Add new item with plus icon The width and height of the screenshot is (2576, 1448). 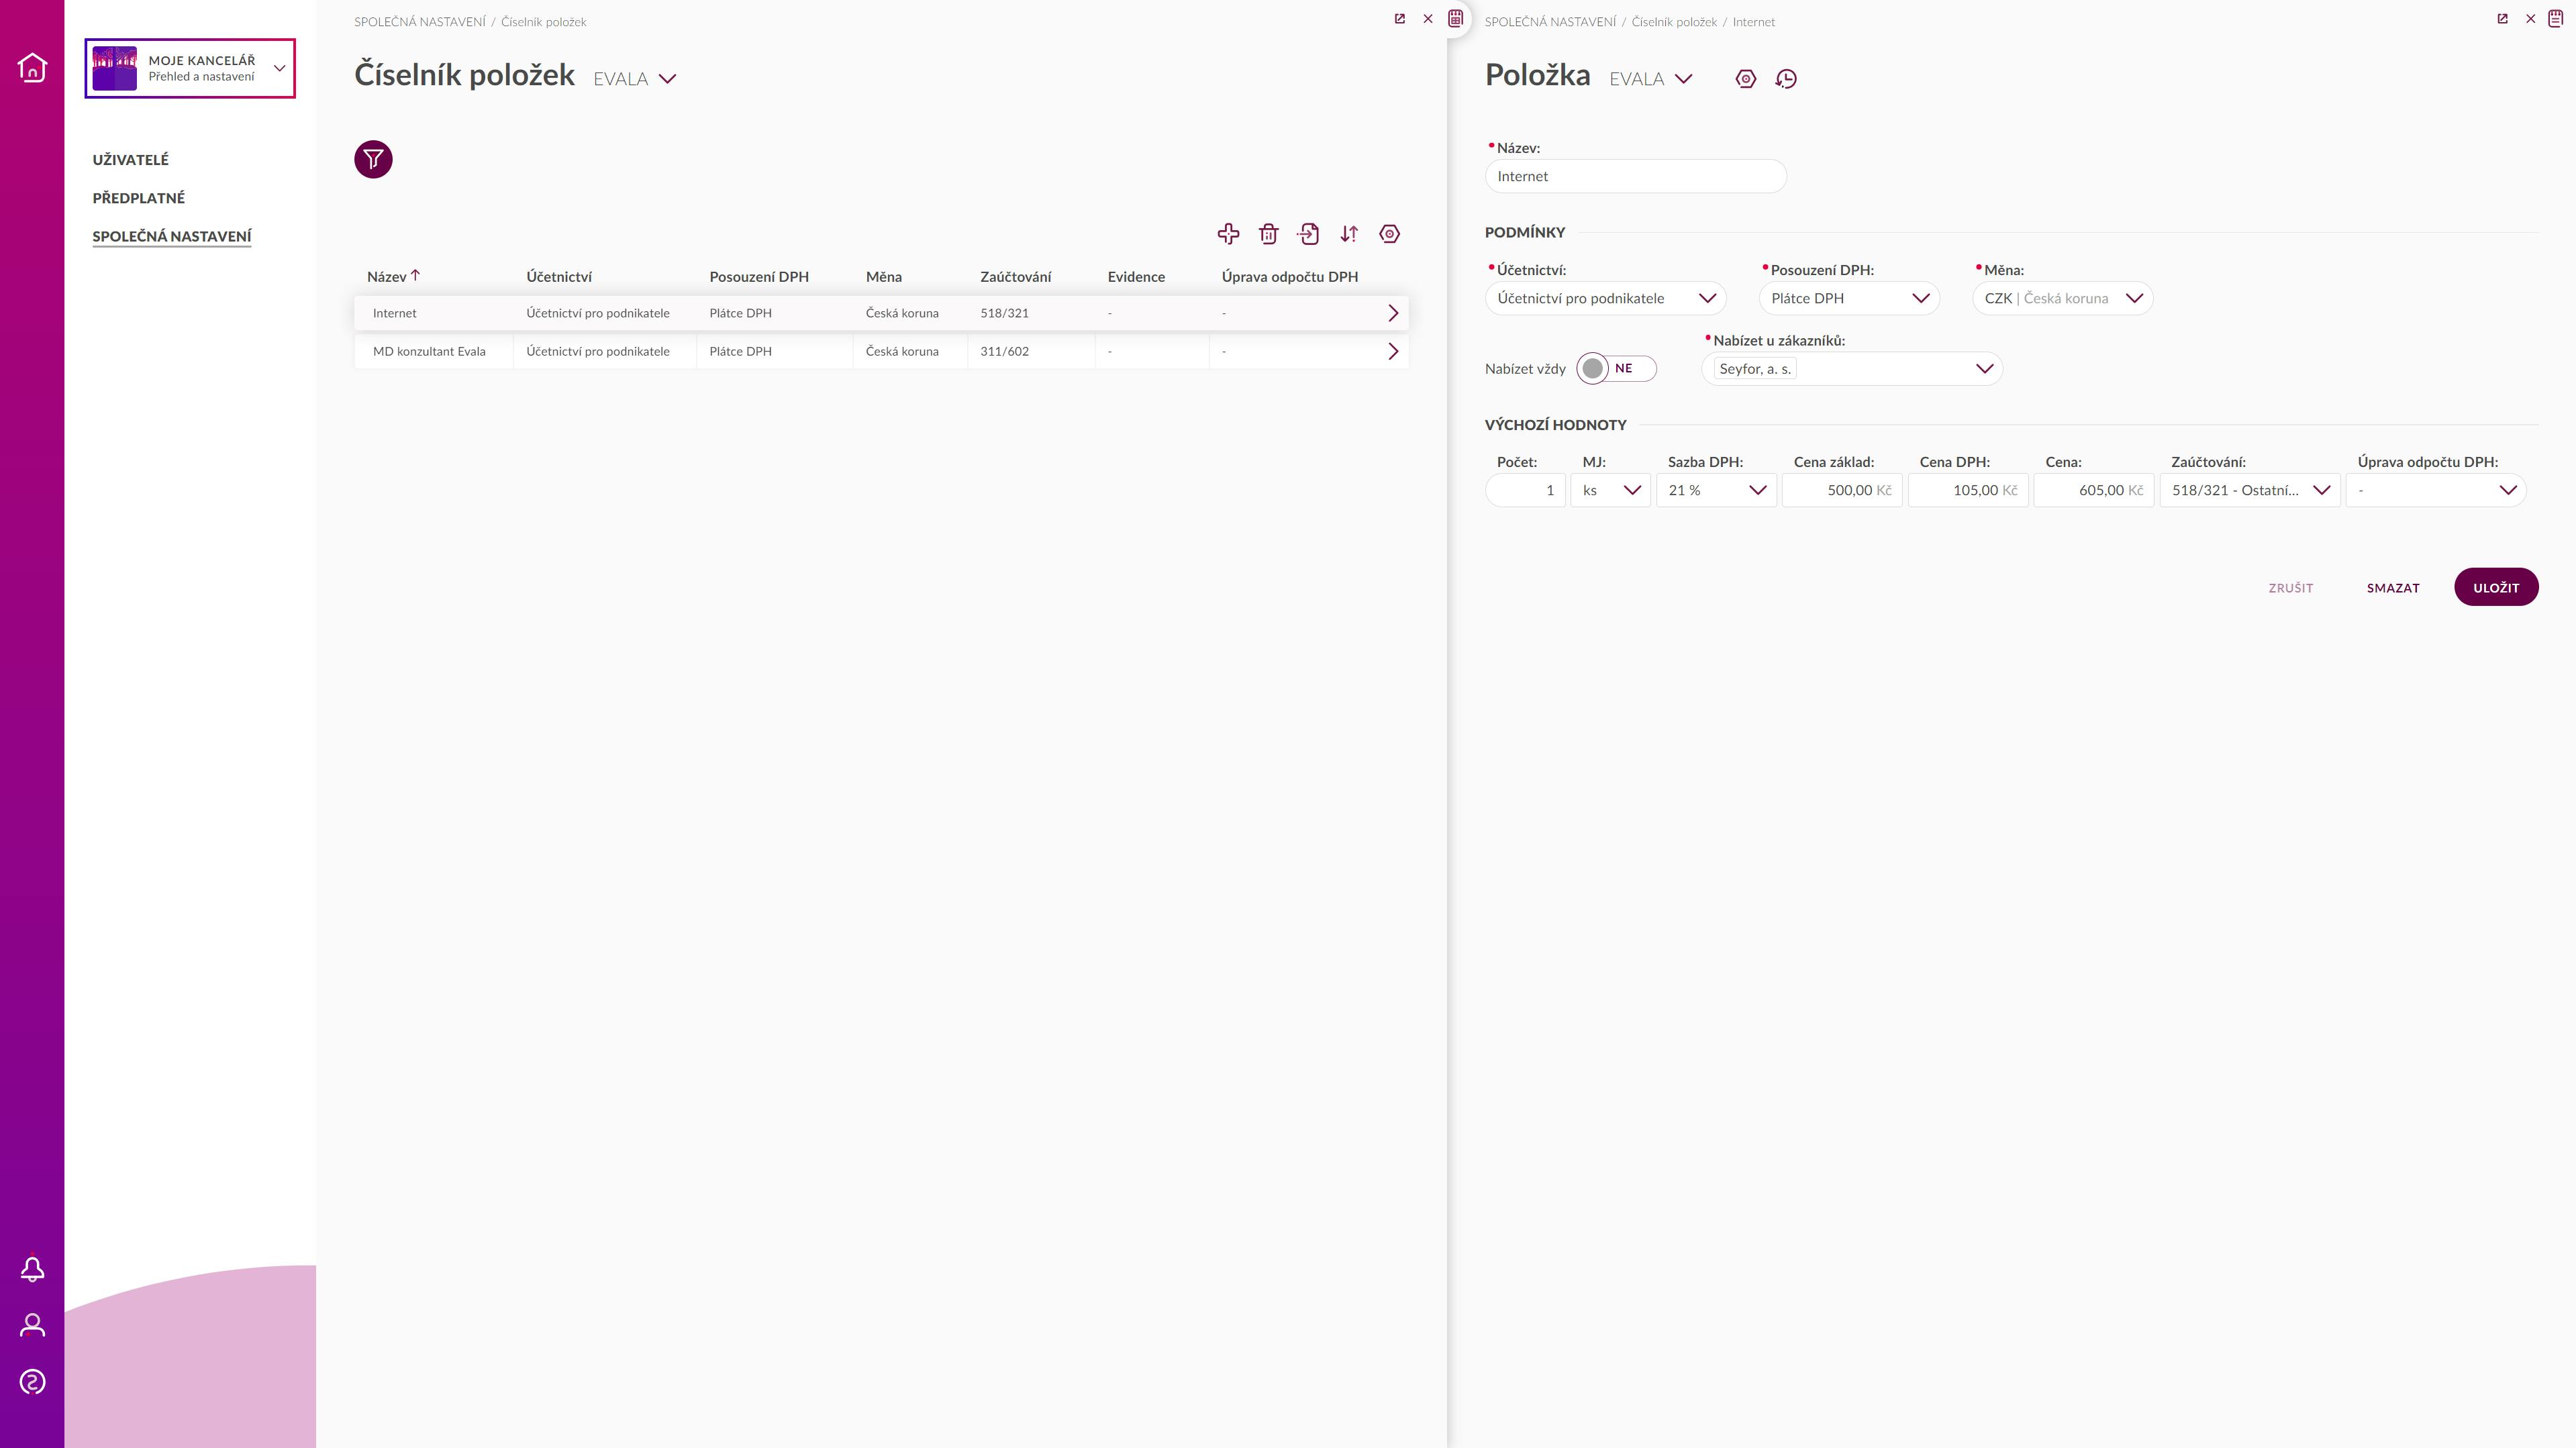click(x=1228, y=234)
